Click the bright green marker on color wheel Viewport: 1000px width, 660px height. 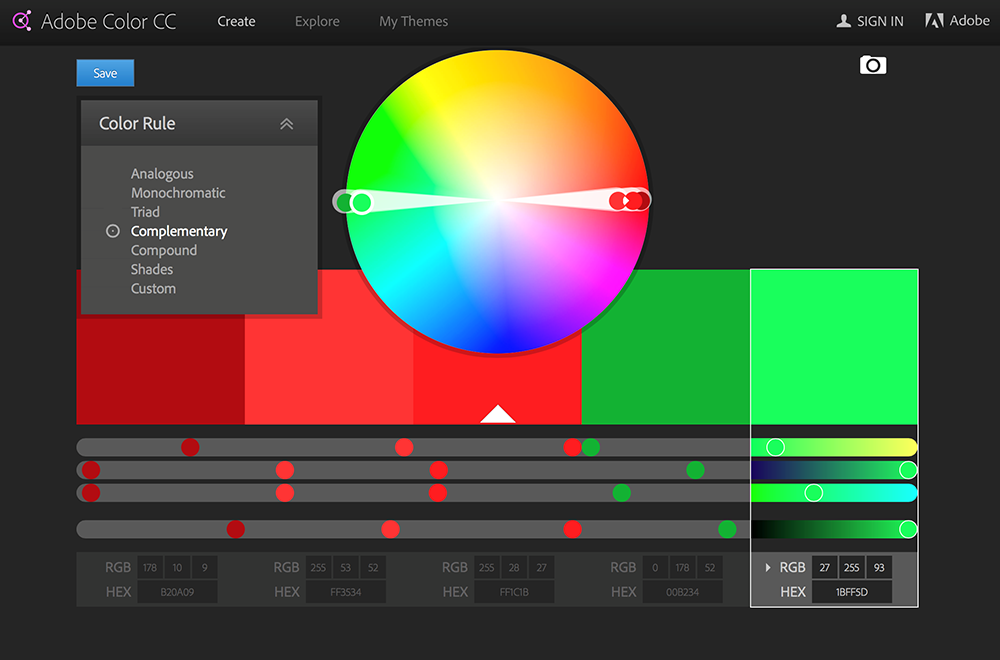(362, 203)
